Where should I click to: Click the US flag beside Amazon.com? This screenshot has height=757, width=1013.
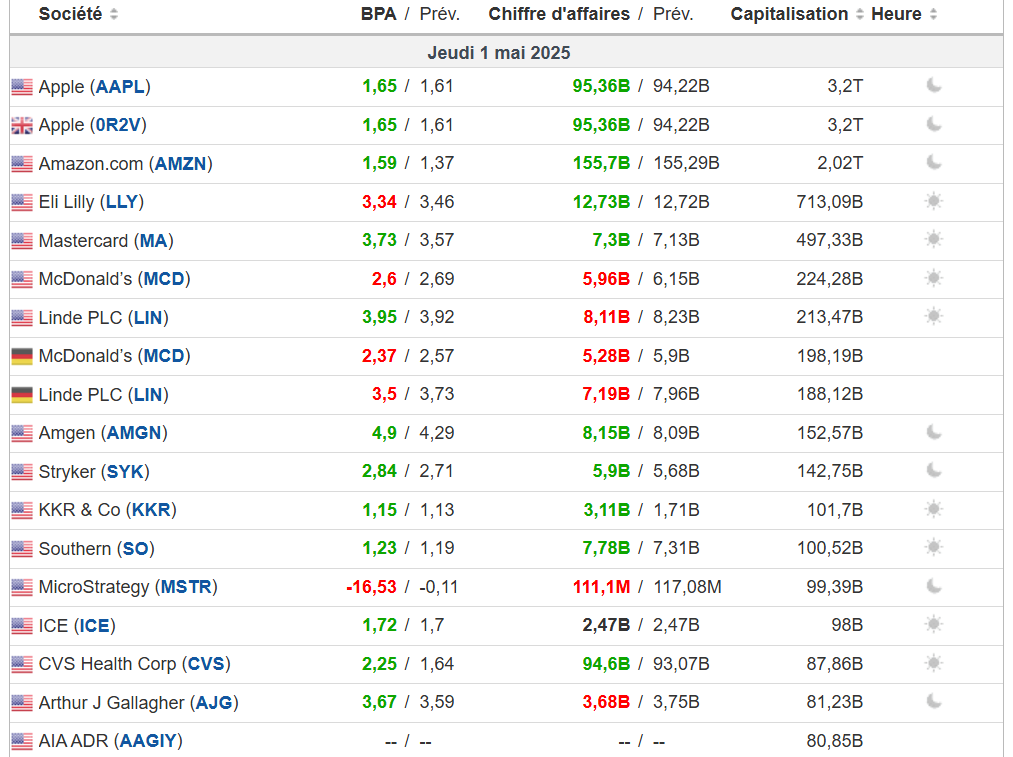22,164
